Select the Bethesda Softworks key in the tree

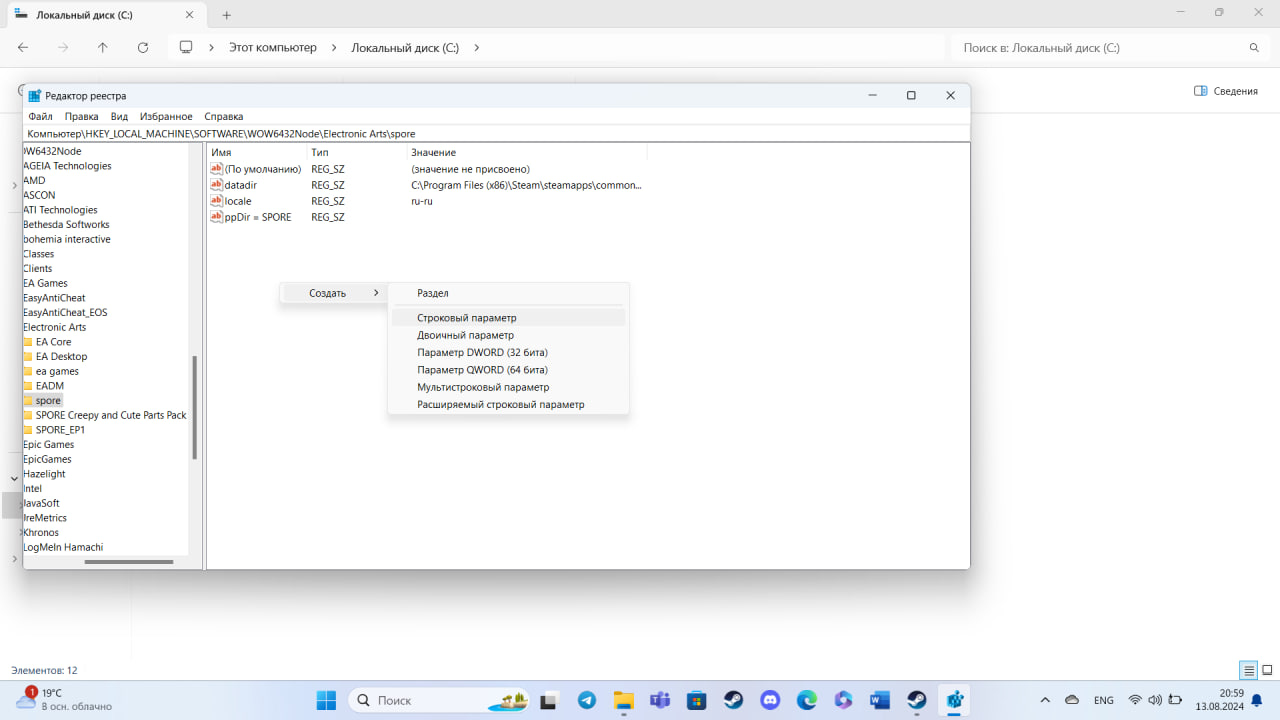click(66, 225)
